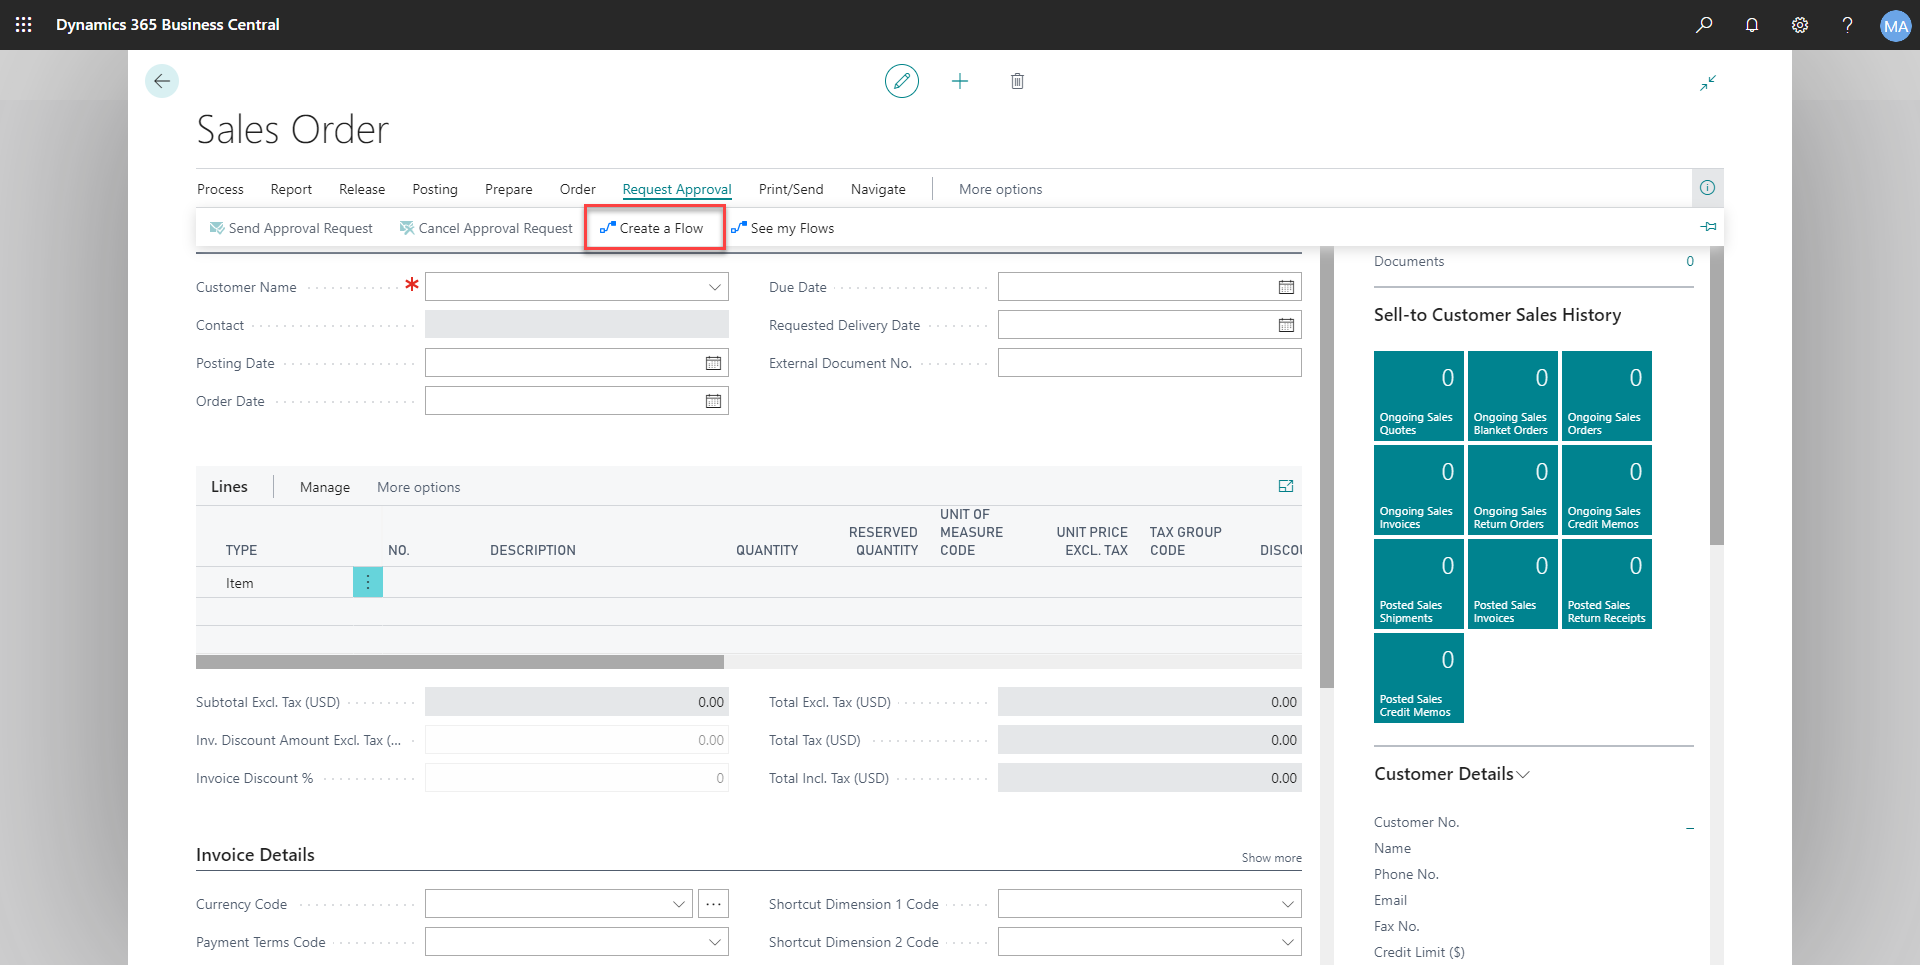The height and width of the screenshot is (965, 1920).
Task: Open the notifications bell
Action: [x=1752, y=25]
